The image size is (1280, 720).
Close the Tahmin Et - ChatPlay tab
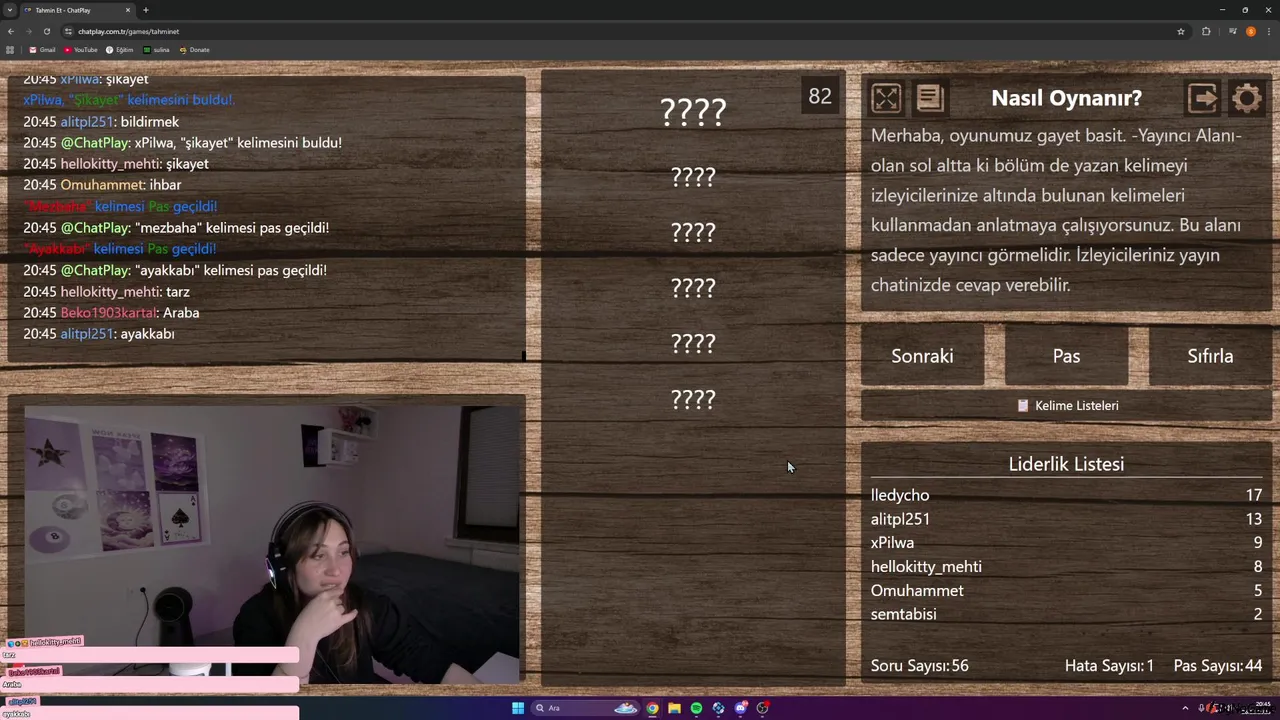[x=128, y=10]
